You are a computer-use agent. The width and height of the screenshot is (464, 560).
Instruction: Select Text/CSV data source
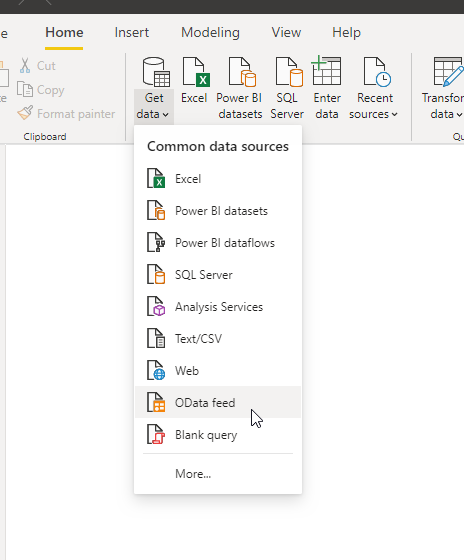[x=218, y=339]
